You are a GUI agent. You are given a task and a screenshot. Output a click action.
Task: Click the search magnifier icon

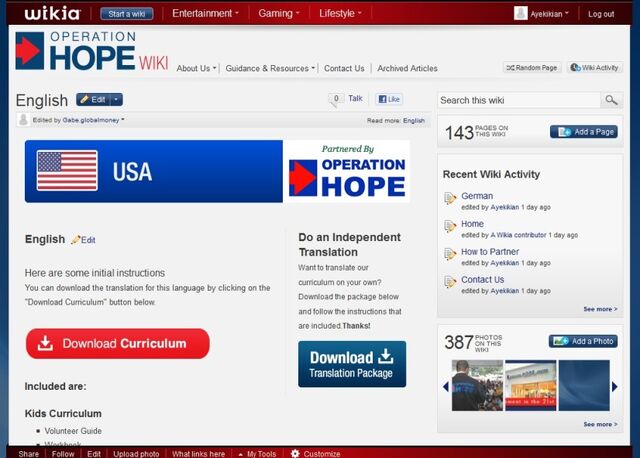[611, 100]
